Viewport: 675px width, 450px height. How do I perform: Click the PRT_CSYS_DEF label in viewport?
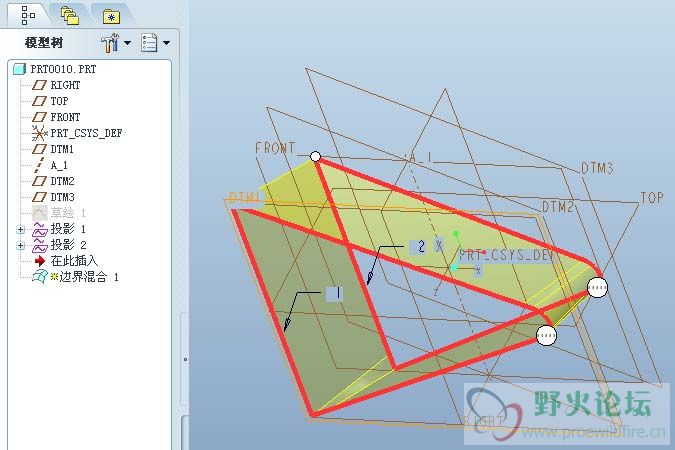(506, 255)
